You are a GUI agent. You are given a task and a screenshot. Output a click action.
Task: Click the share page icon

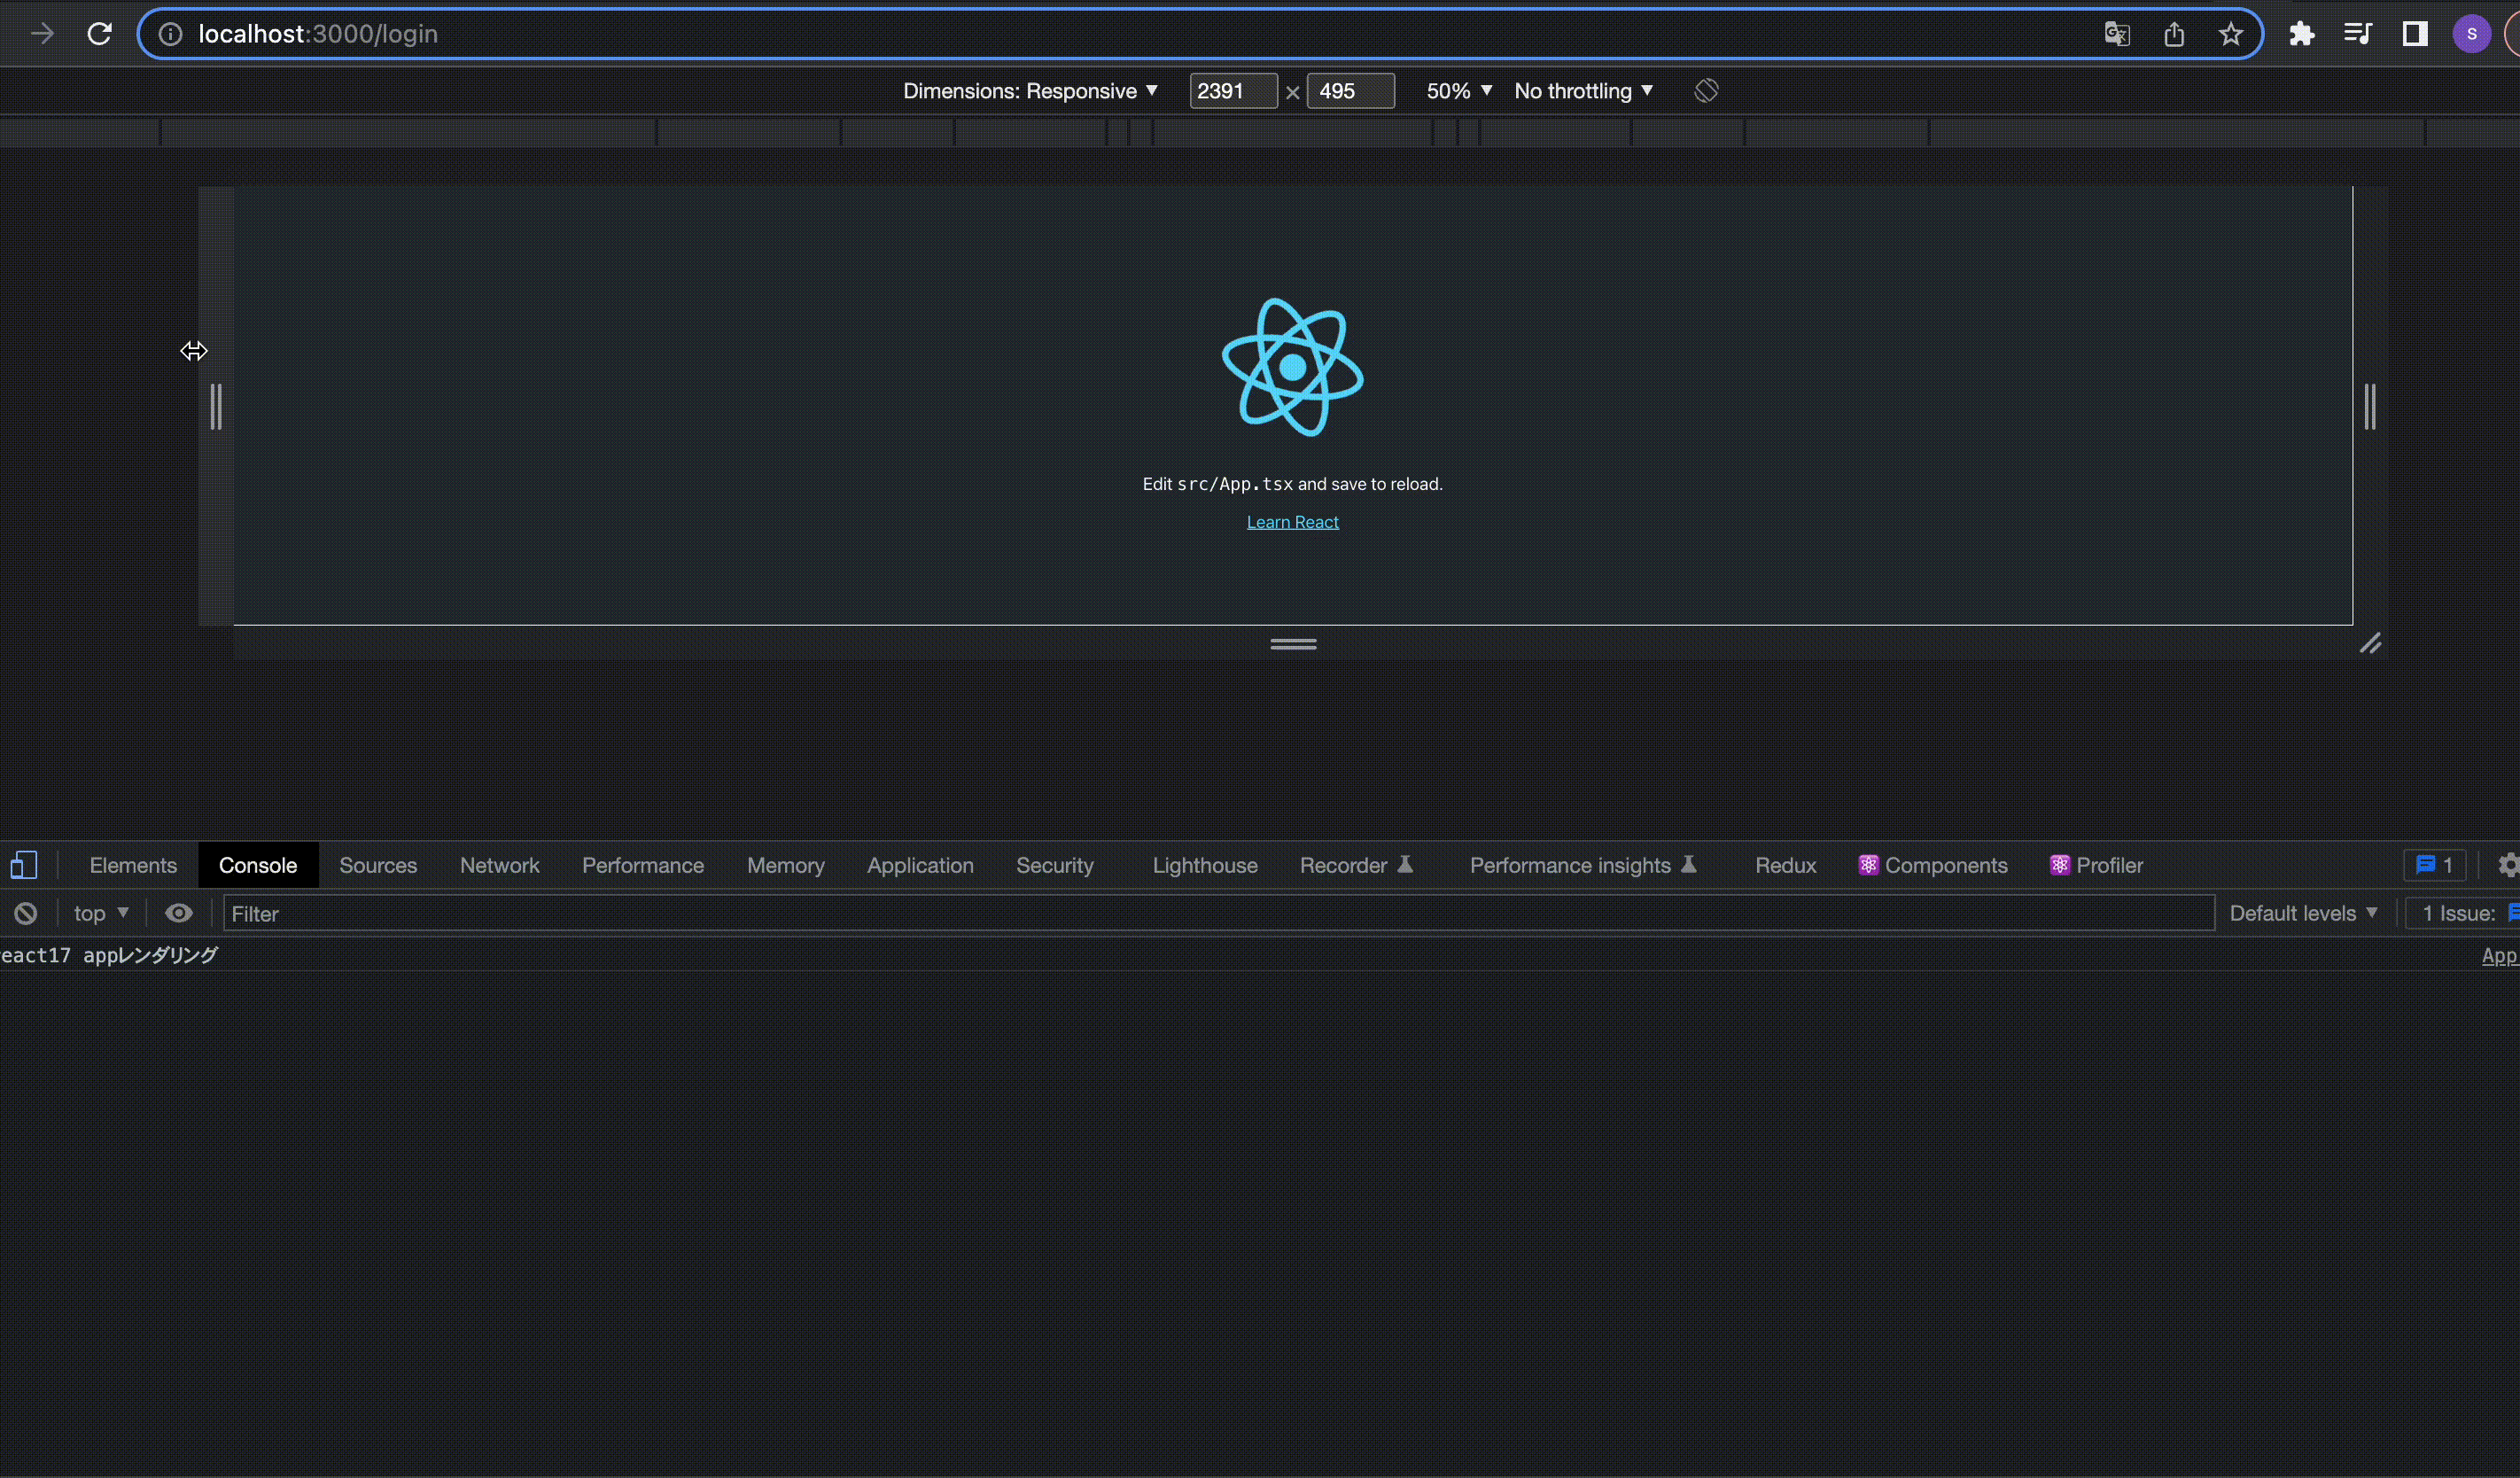[2174, 34]
